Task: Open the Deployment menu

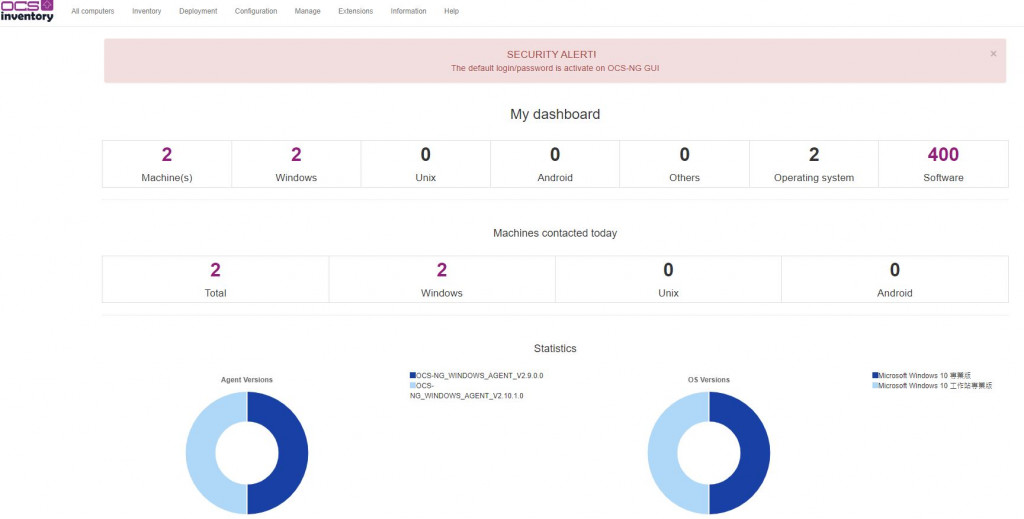Action: (x=198, y=11)
